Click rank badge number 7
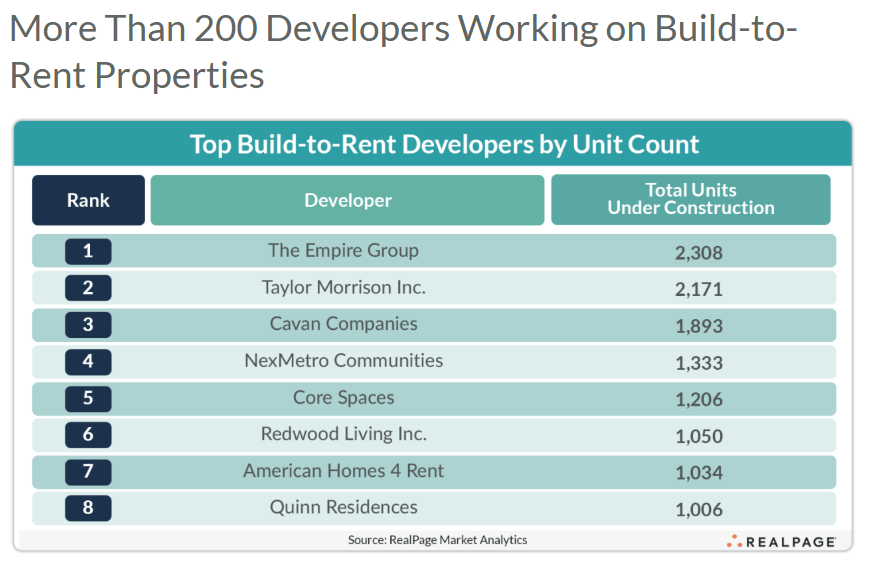This screenshot has width=869, height=564. 88,471
